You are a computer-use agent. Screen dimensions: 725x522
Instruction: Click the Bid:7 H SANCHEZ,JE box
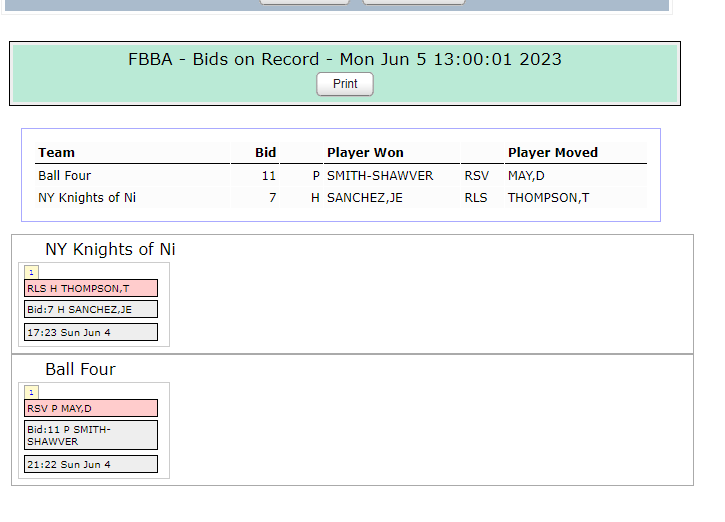91,310
